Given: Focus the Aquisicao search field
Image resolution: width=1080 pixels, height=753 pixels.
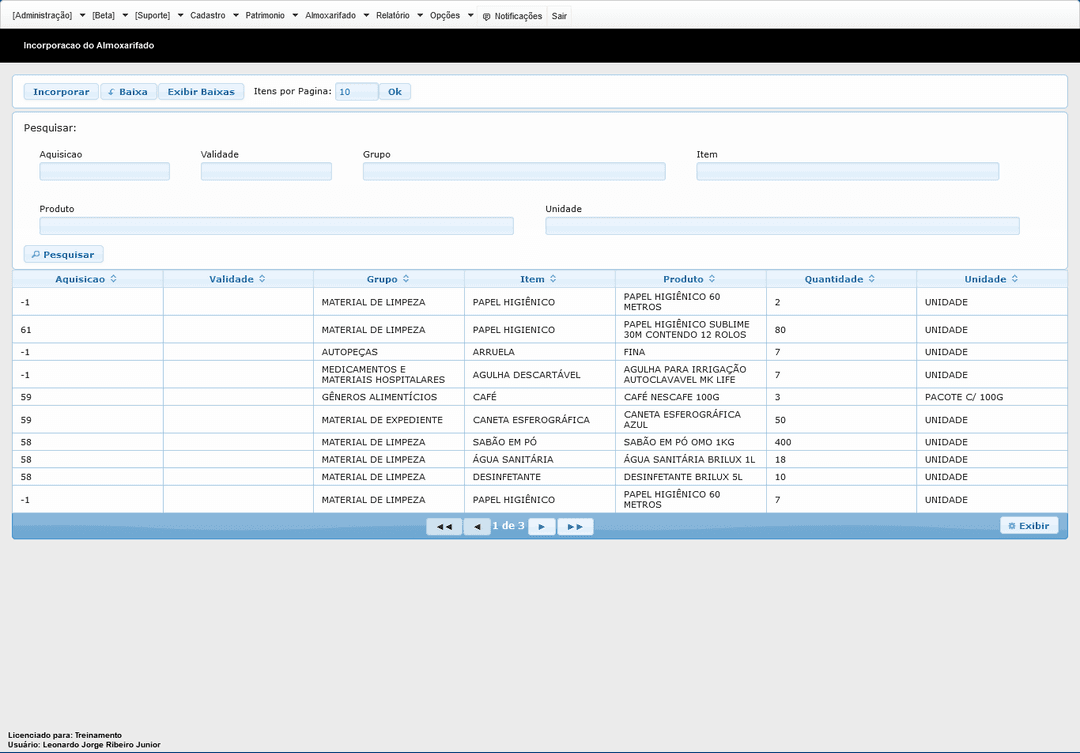Looking at the screenshot, I should click(x=105, y=172).
